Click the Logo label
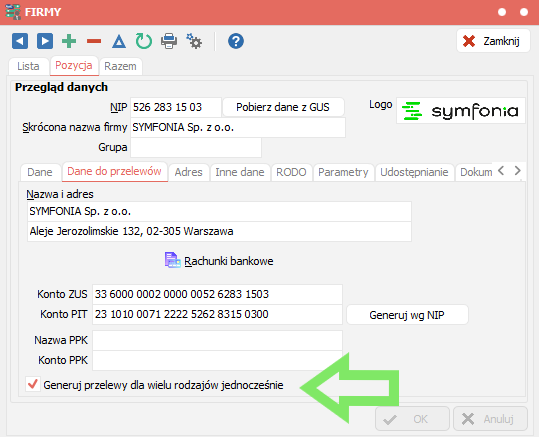 (x=381, y=105)
